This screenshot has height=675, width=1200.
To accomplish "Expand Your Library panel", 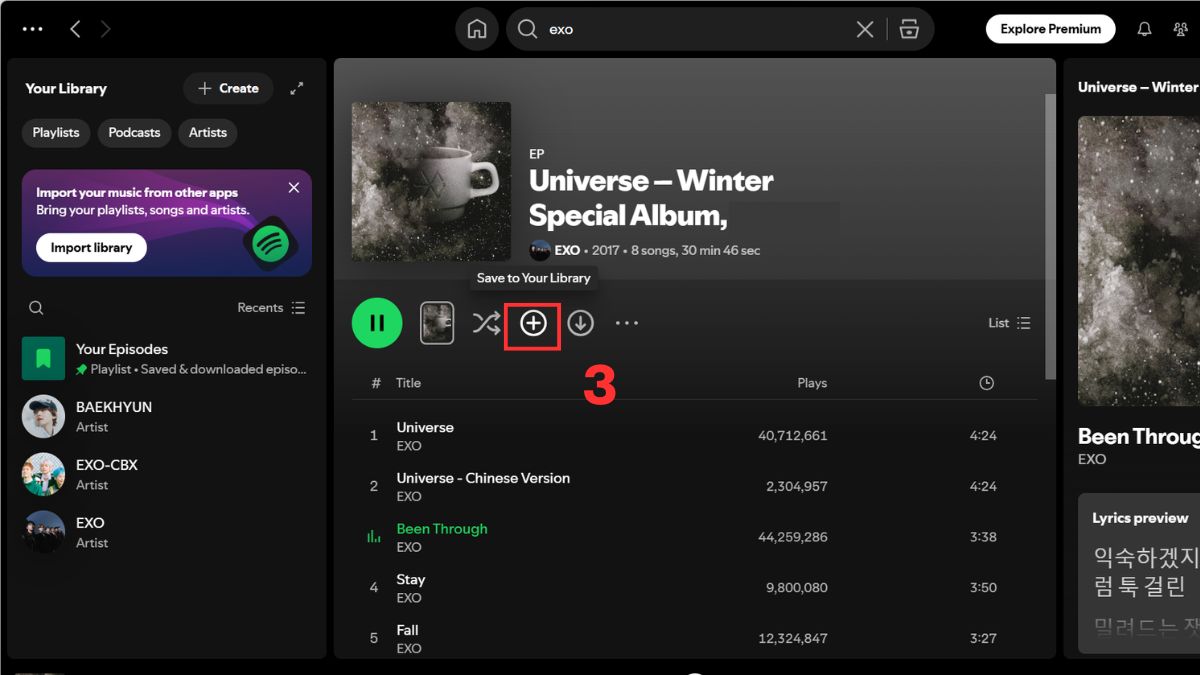I will click(297, 88).
